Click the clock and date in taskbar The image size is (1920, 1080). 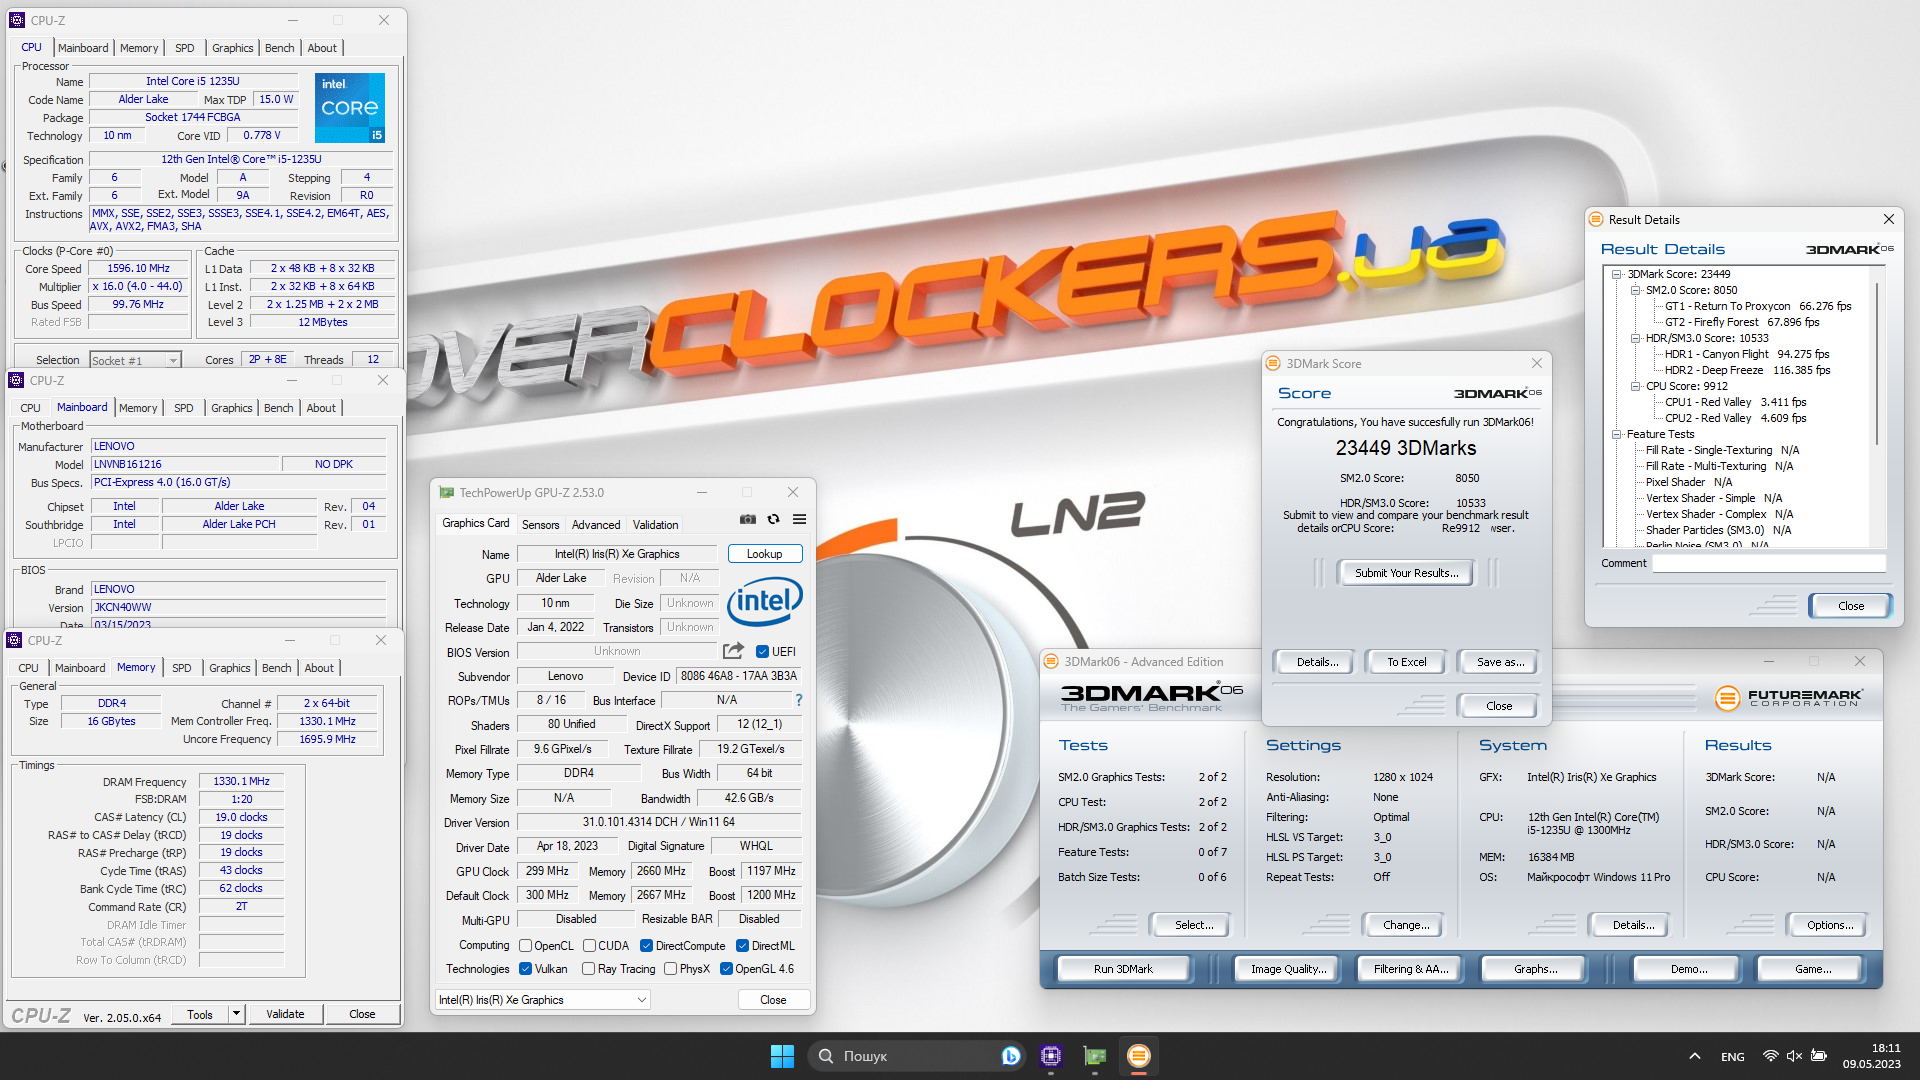click(x=1872, y=1056)
